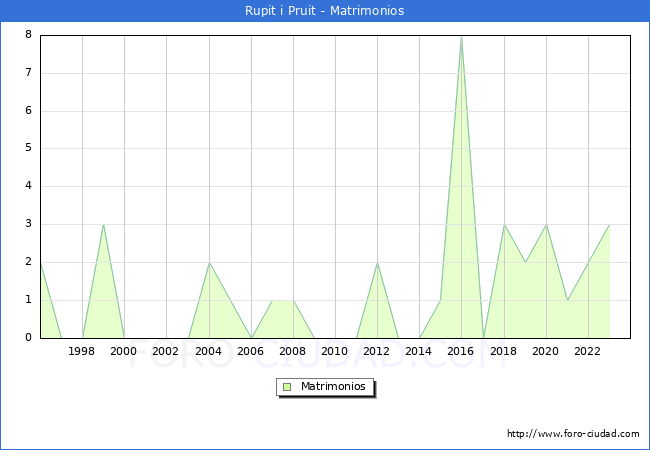Click the 1999 peak data point at 3

coord(103,225)
